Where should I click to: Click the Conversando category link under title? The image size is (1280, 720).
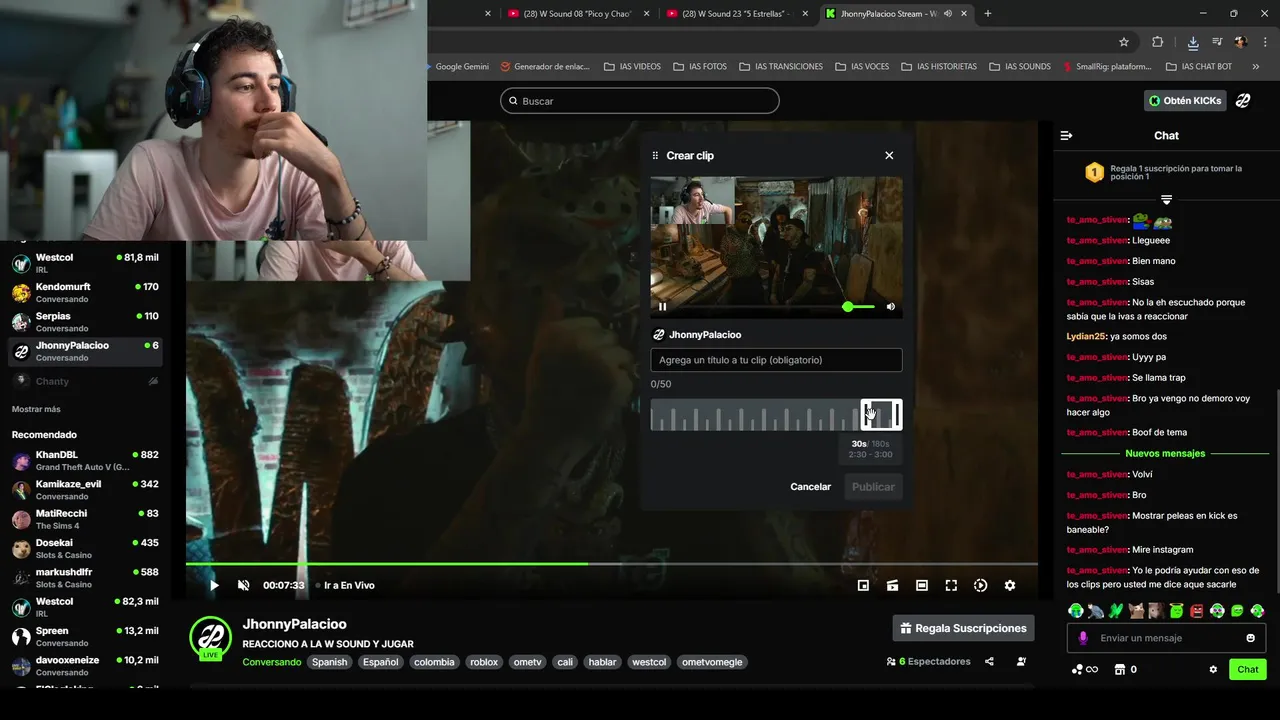click(x=271, y=662)
